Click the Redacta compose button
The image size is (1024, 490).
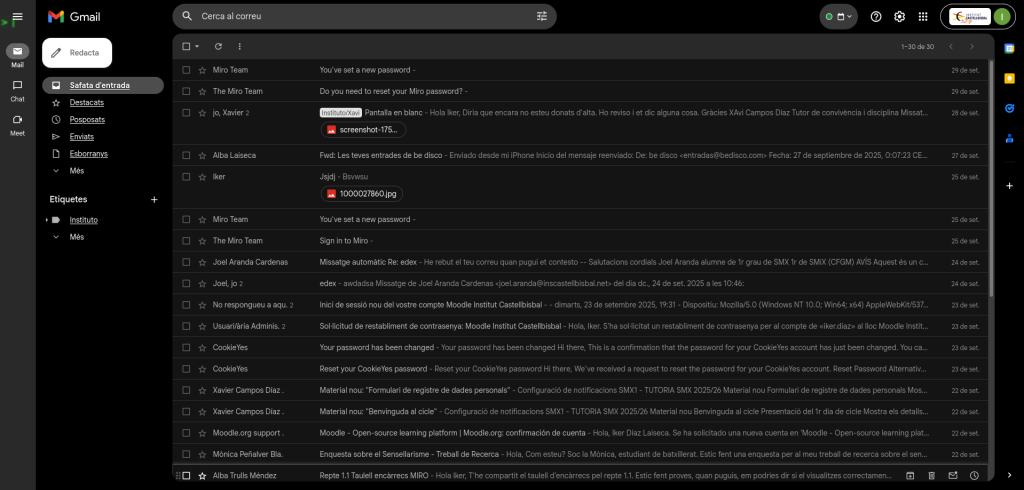77,52
